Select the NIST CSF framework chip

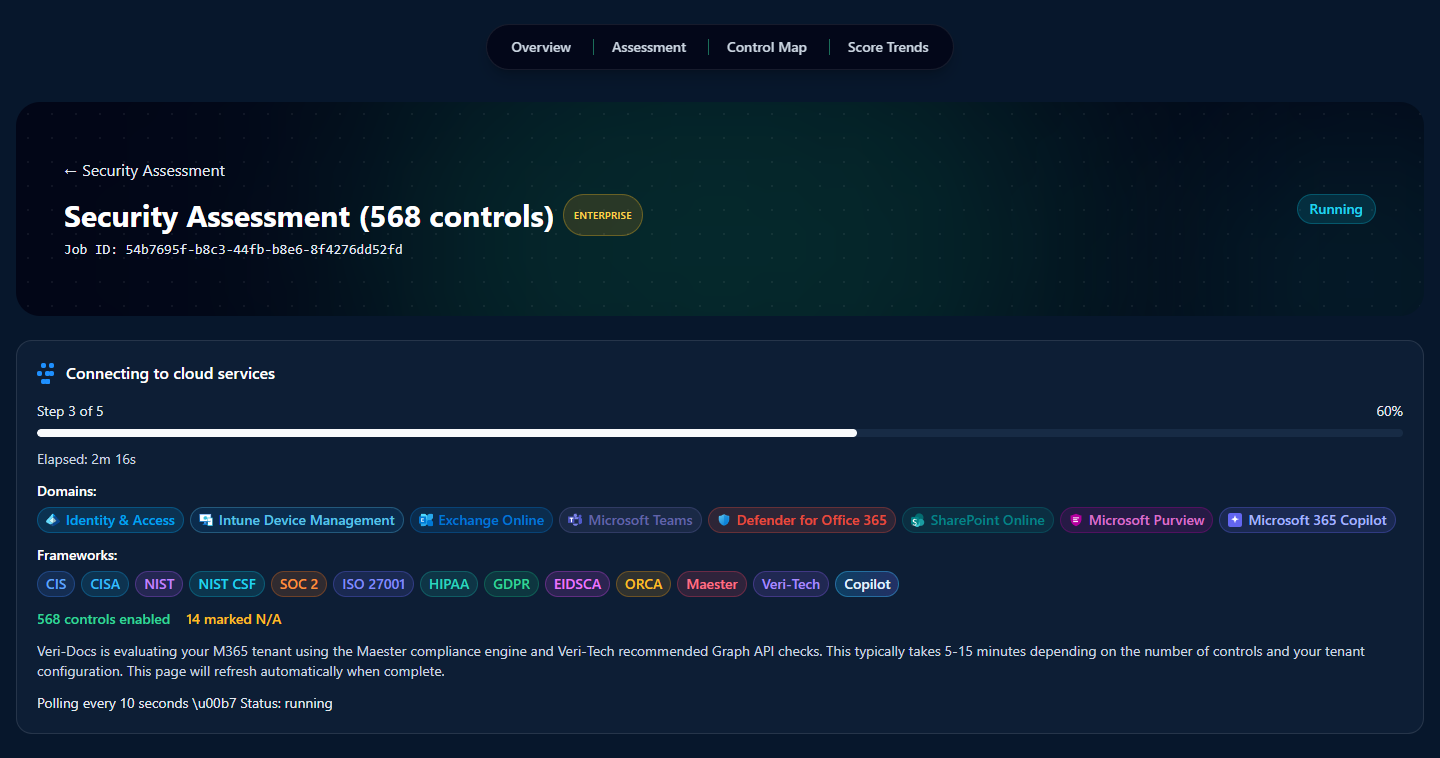click(x=227, y=584)
